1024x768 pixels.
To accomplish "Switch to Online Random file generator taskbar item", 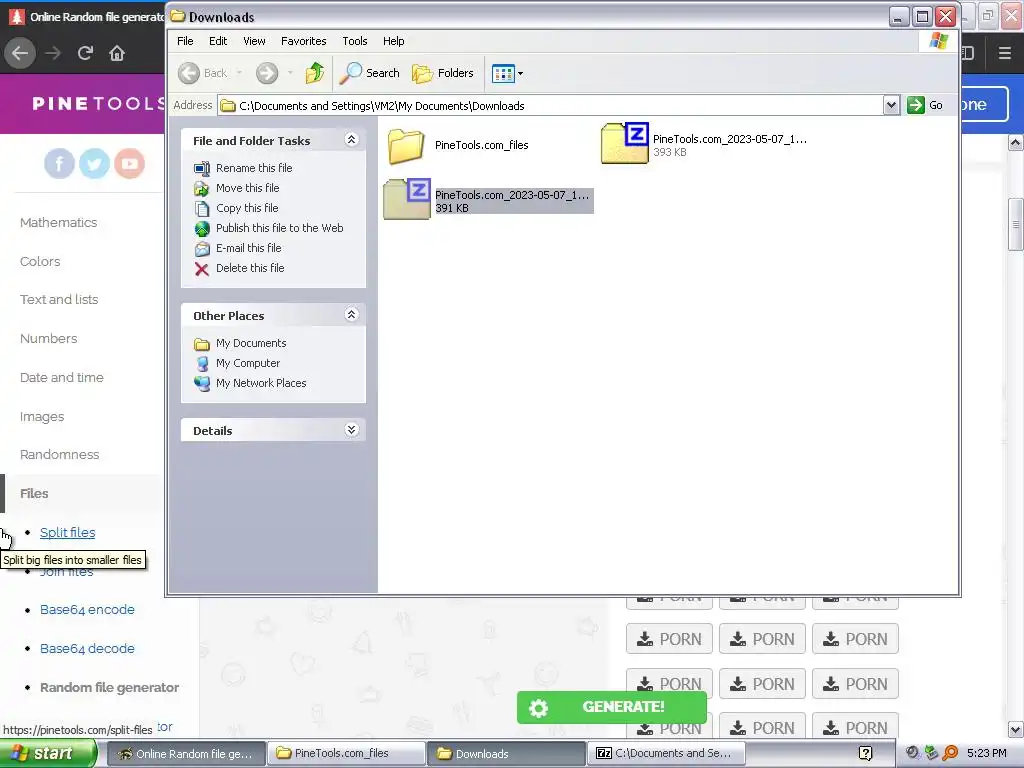I will tap(186, 754).
